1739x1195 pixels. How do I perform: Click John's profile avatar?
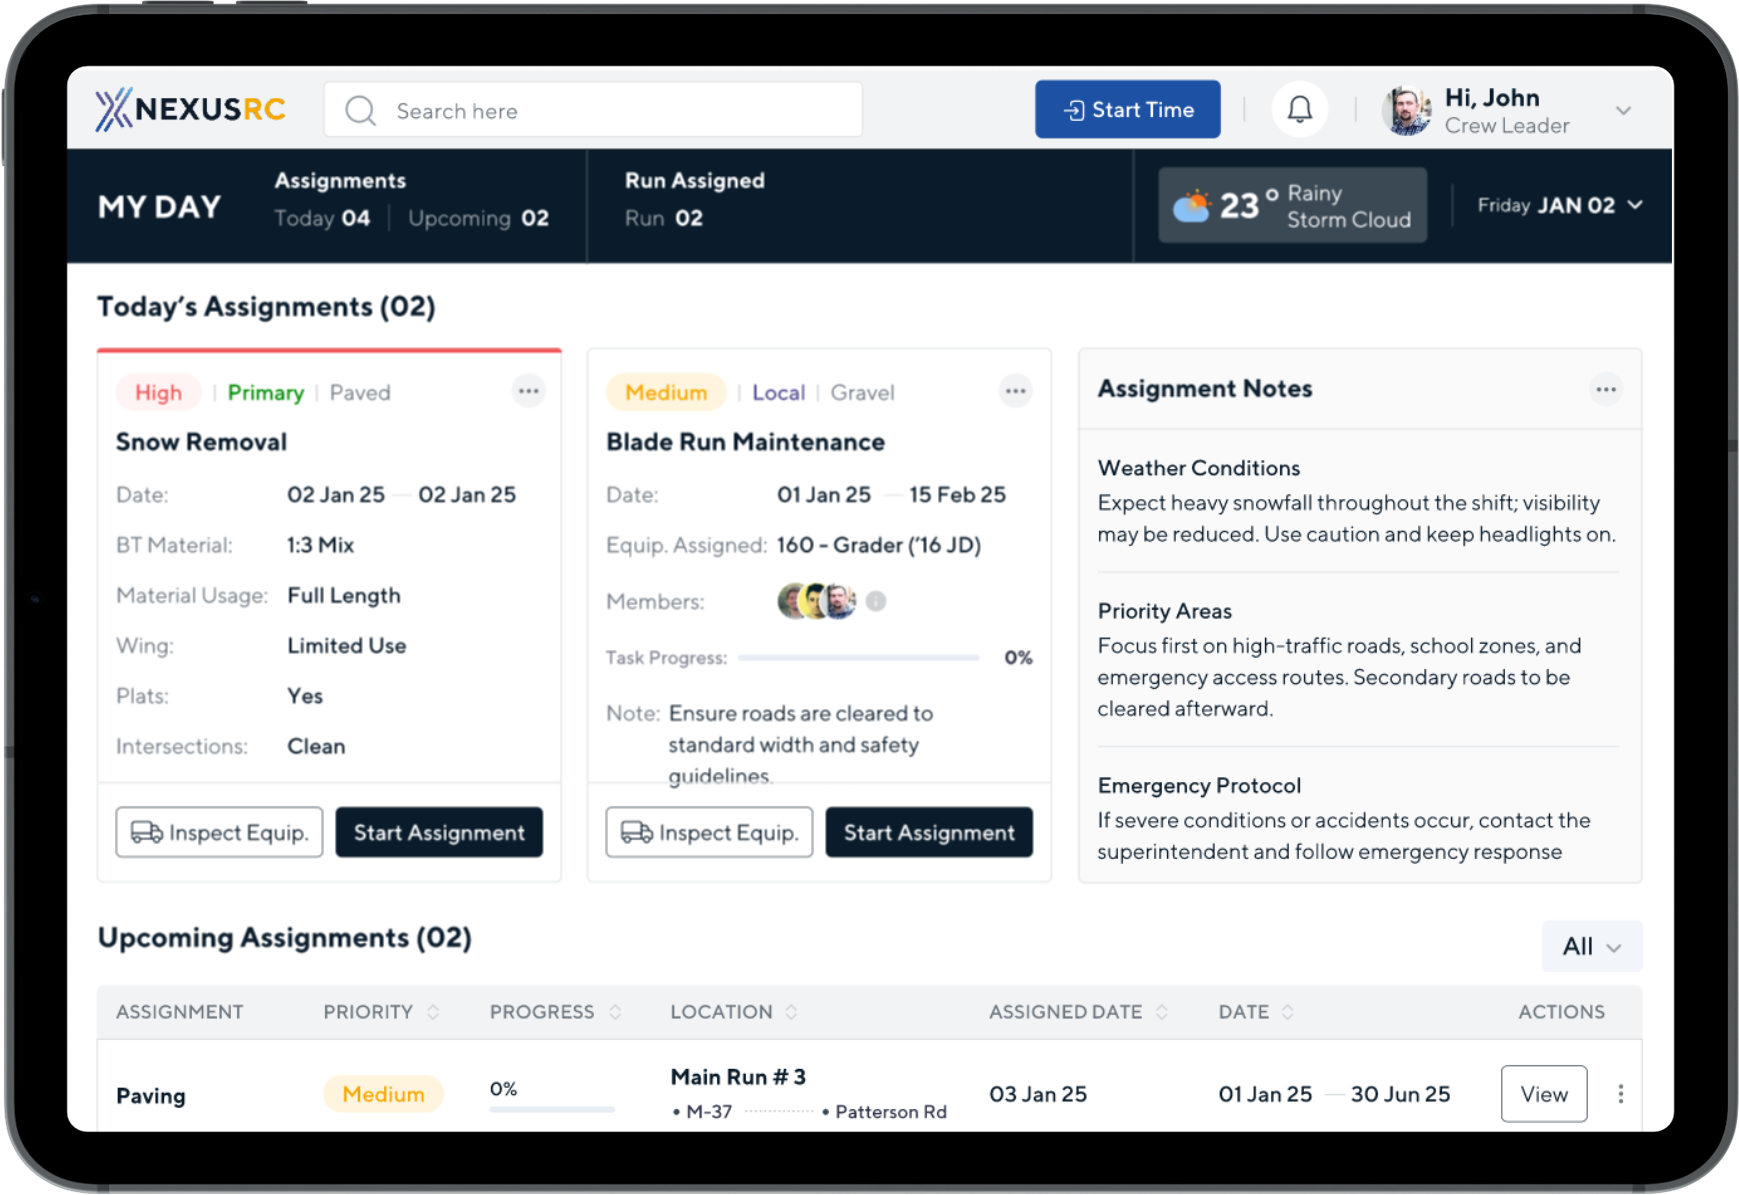click(1406, 110)
